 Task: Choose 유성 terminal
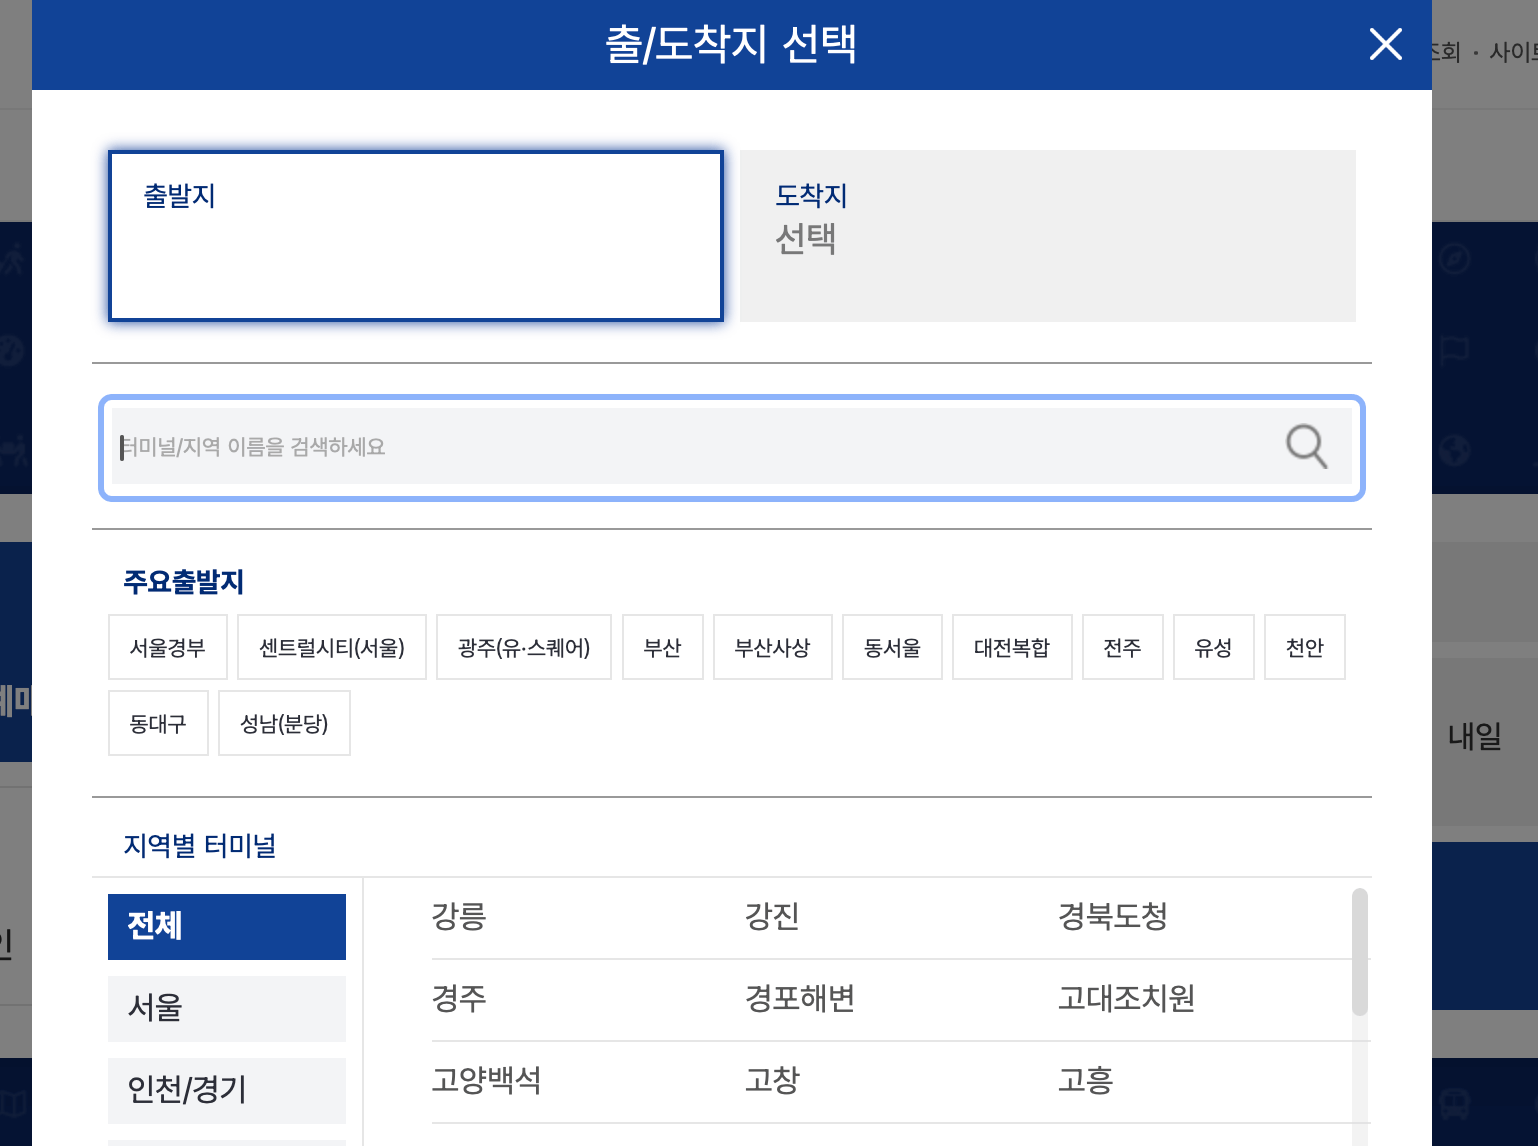1214,647
